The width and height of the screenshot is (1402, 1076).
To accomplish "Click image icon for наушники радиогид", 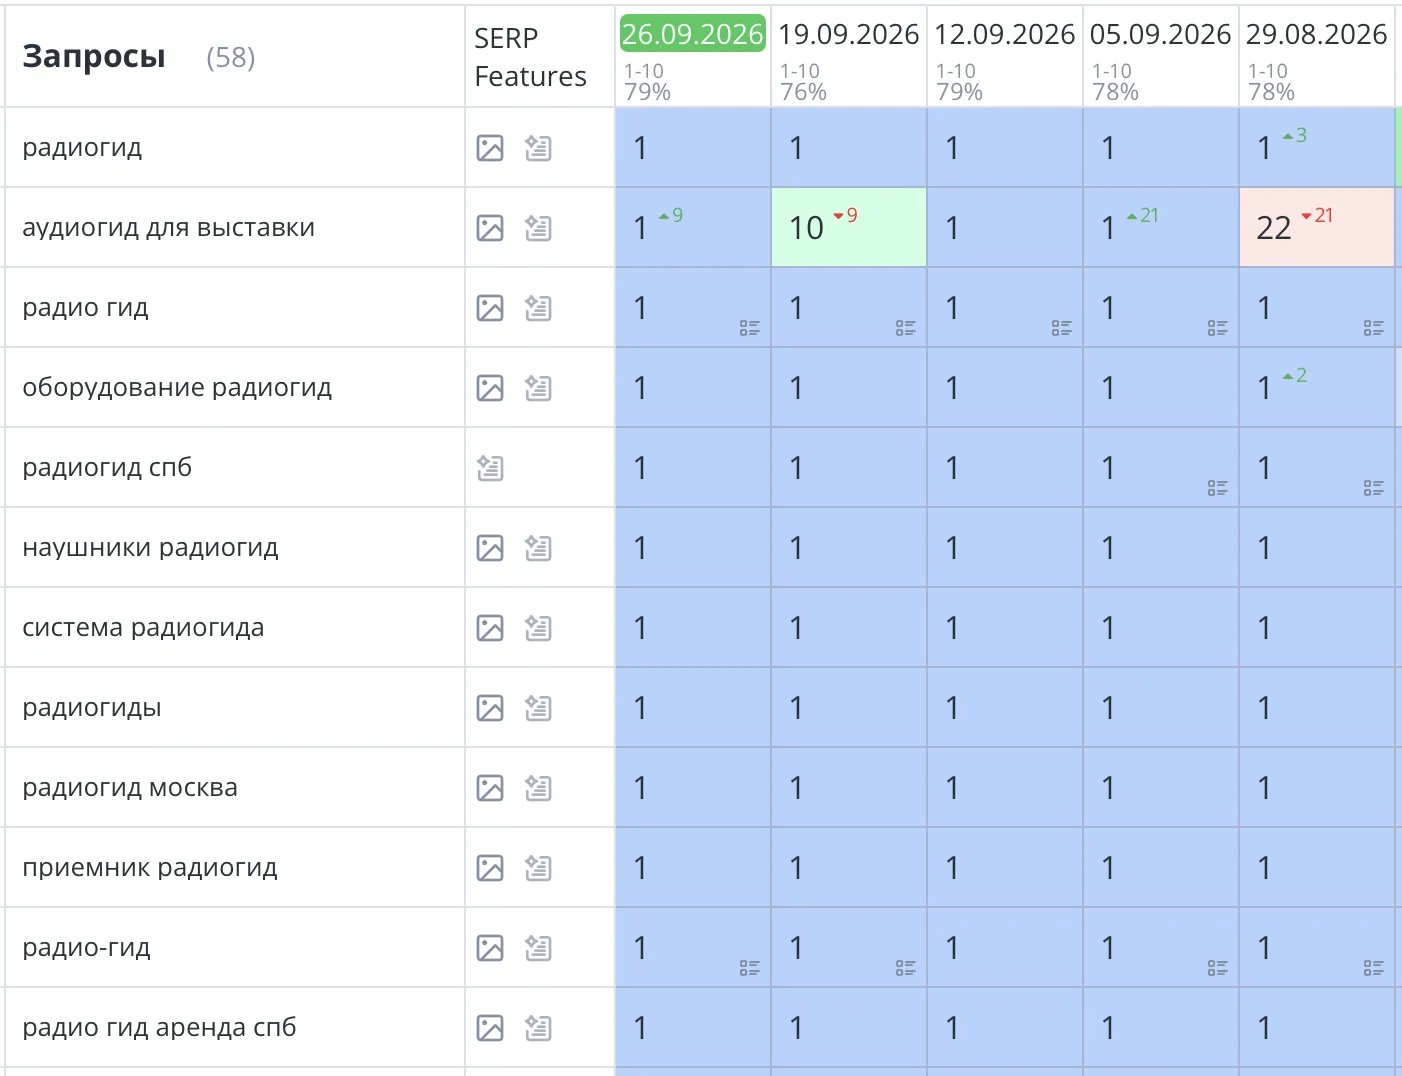I will pos(490,548).
